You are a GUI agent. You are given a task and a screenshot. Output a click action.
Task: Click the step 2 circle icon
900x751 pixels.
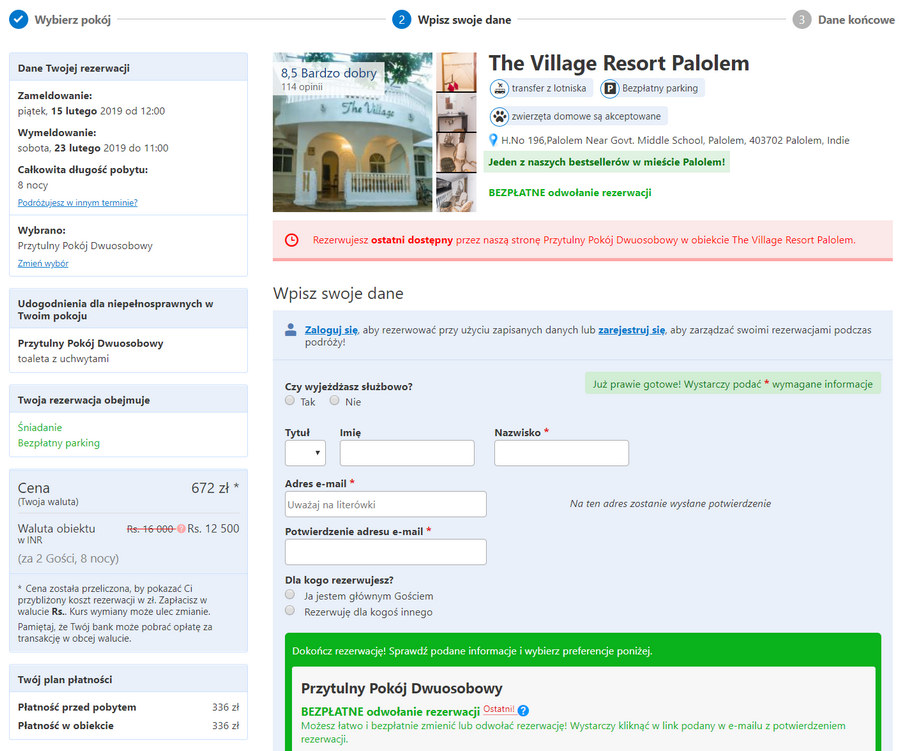click(x=401, y=20)
